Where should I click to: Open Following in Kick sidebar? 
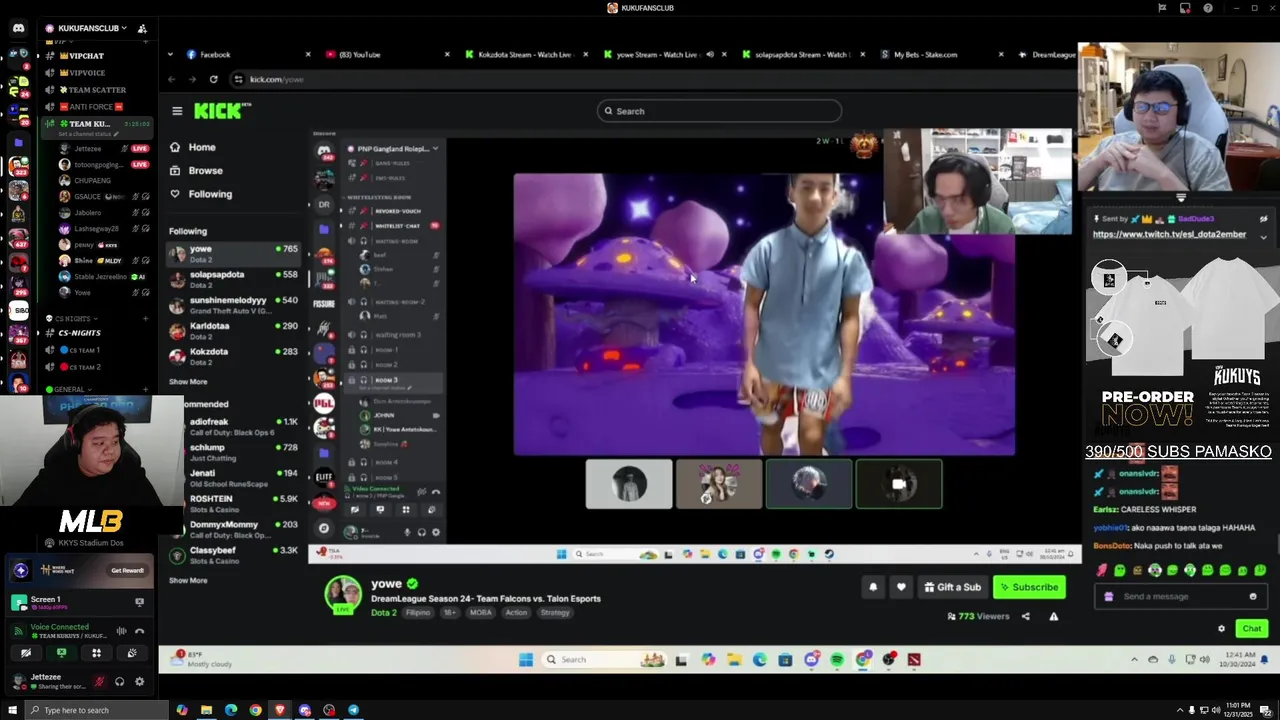point(210,194)
